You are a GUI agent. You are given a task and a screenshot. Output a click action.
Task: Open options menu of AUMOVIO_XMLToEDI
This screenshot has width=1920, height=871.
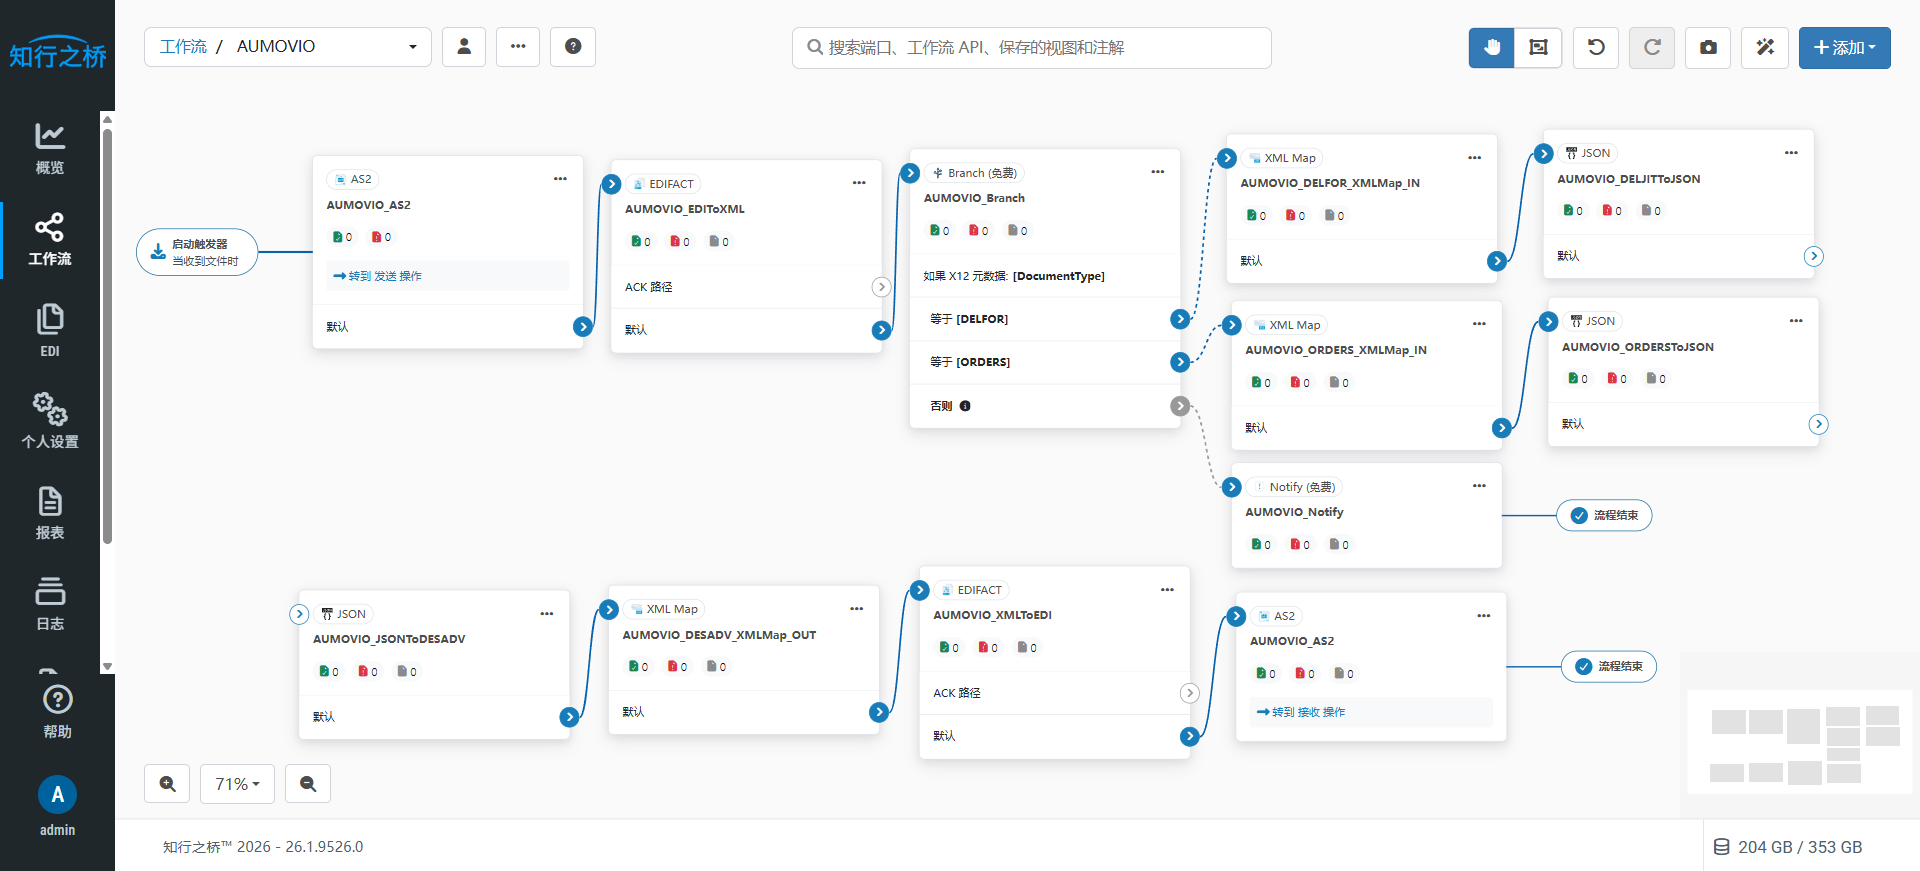pyautogui.click(x=1167, y=590)
